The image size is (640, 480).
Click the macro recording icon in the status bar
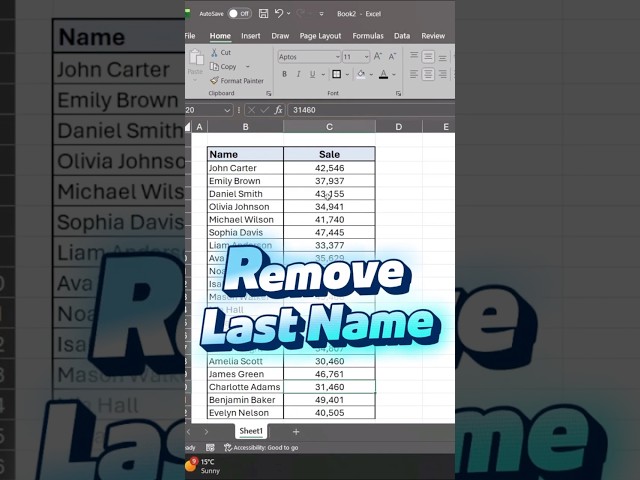pos(210,447)
